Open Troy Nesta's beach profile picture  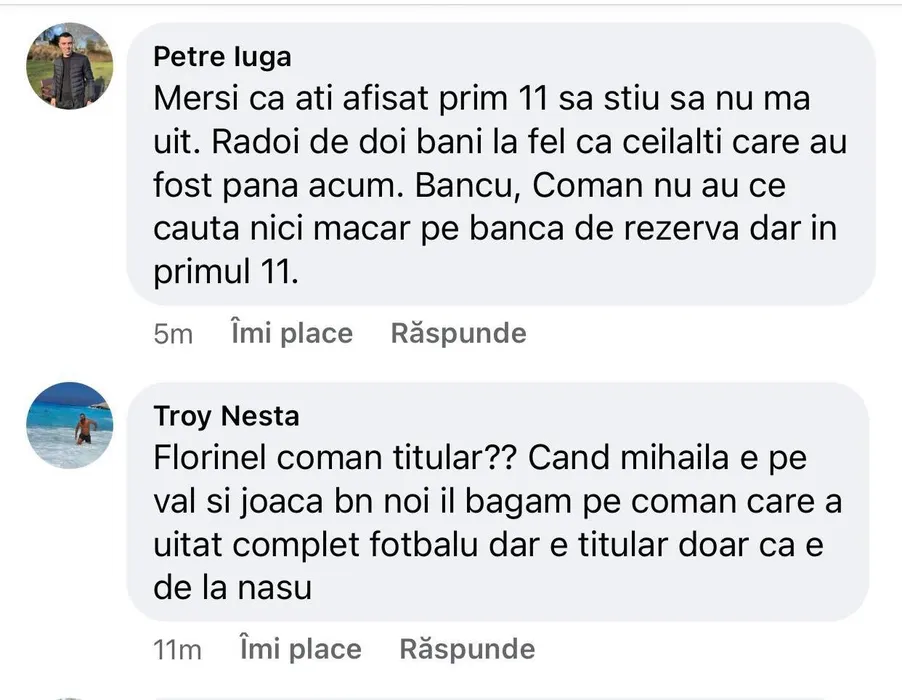[x=69, y=425]
